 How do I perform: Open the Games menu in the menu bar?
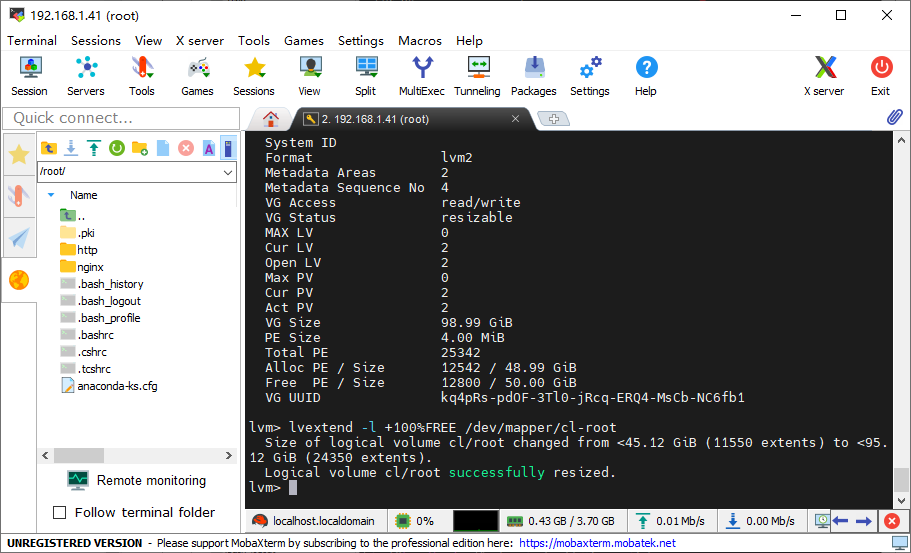304,41
